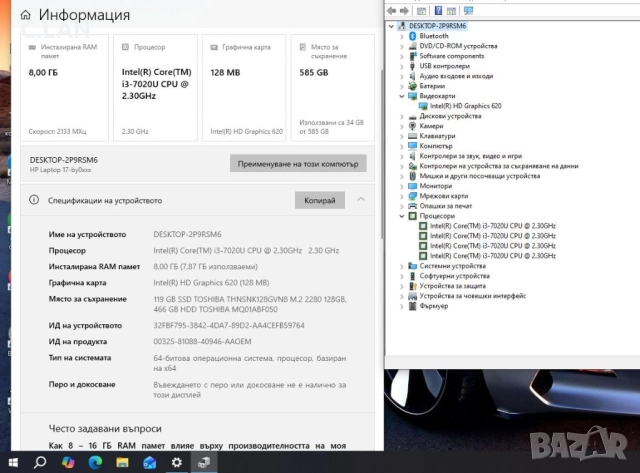Click the Видеокарти display adapter icon
Viewport: 640px width, 473px height.
[413, 96]
